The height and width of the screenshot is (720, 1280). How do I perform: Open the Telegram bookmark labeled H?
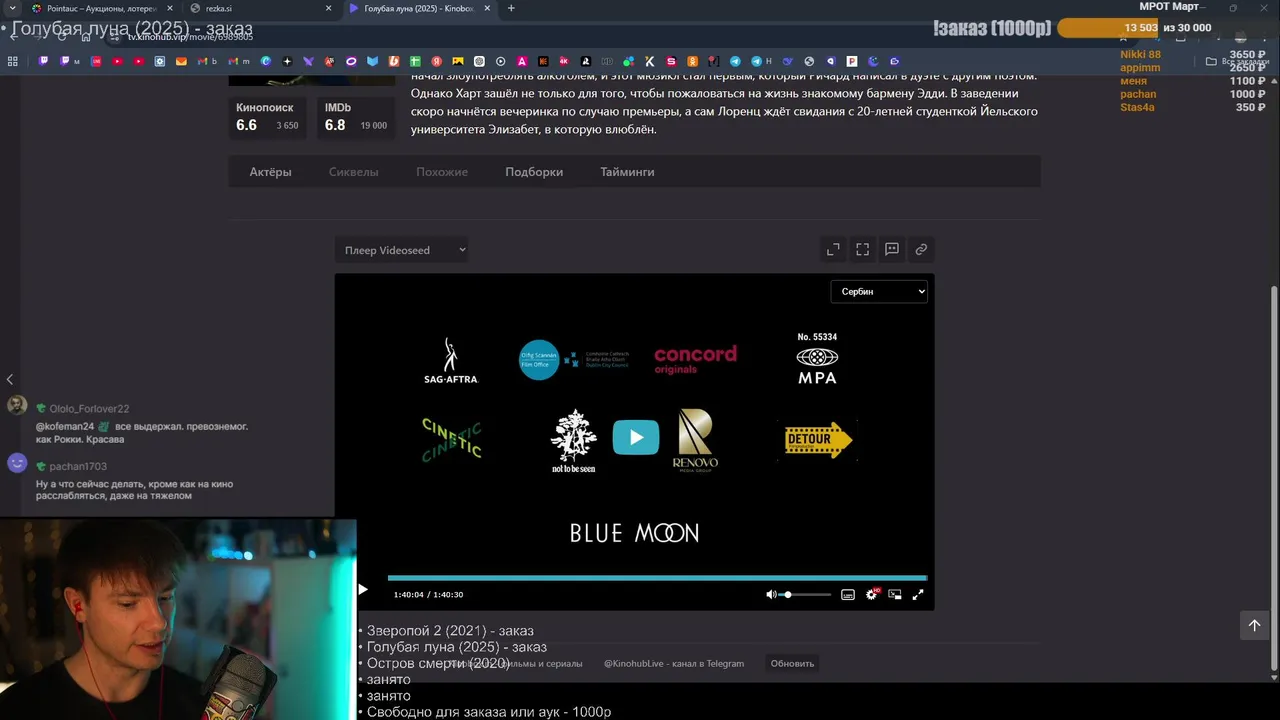point(761,61)
